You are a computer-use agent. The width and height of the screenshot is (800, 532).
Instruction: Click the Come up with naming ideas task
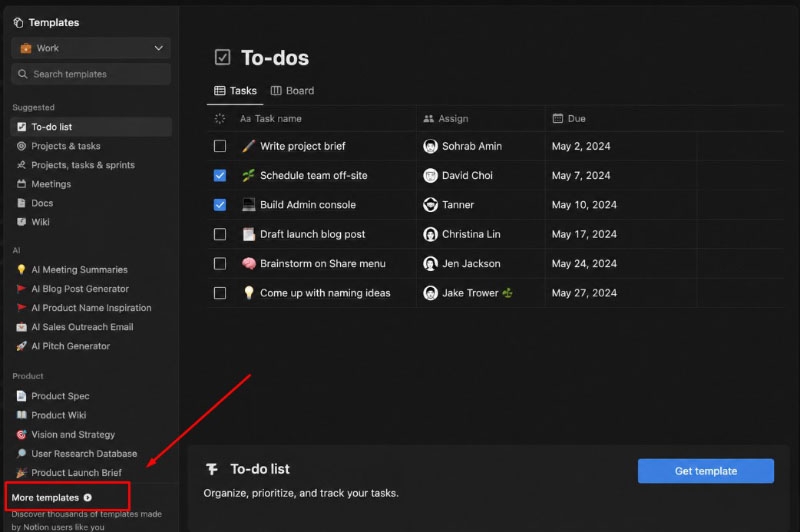tap(325, 293)
